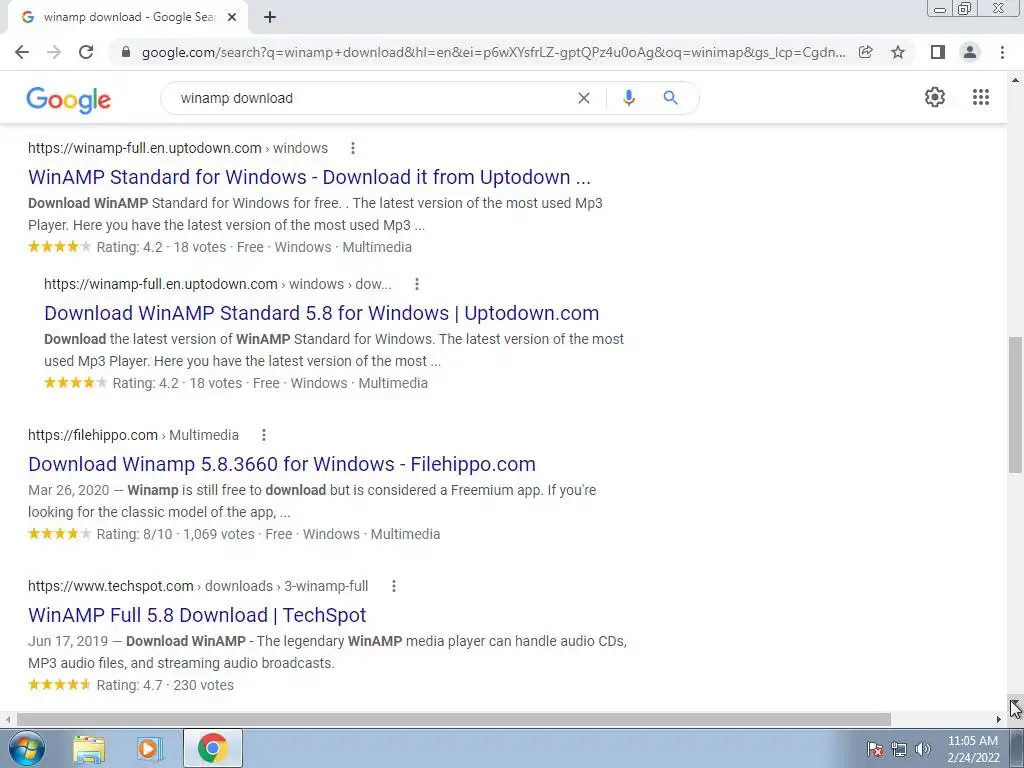1024x768 pixels.
Task: Click the horizontal scrollbar left arrow
Action: coord(8,719)
